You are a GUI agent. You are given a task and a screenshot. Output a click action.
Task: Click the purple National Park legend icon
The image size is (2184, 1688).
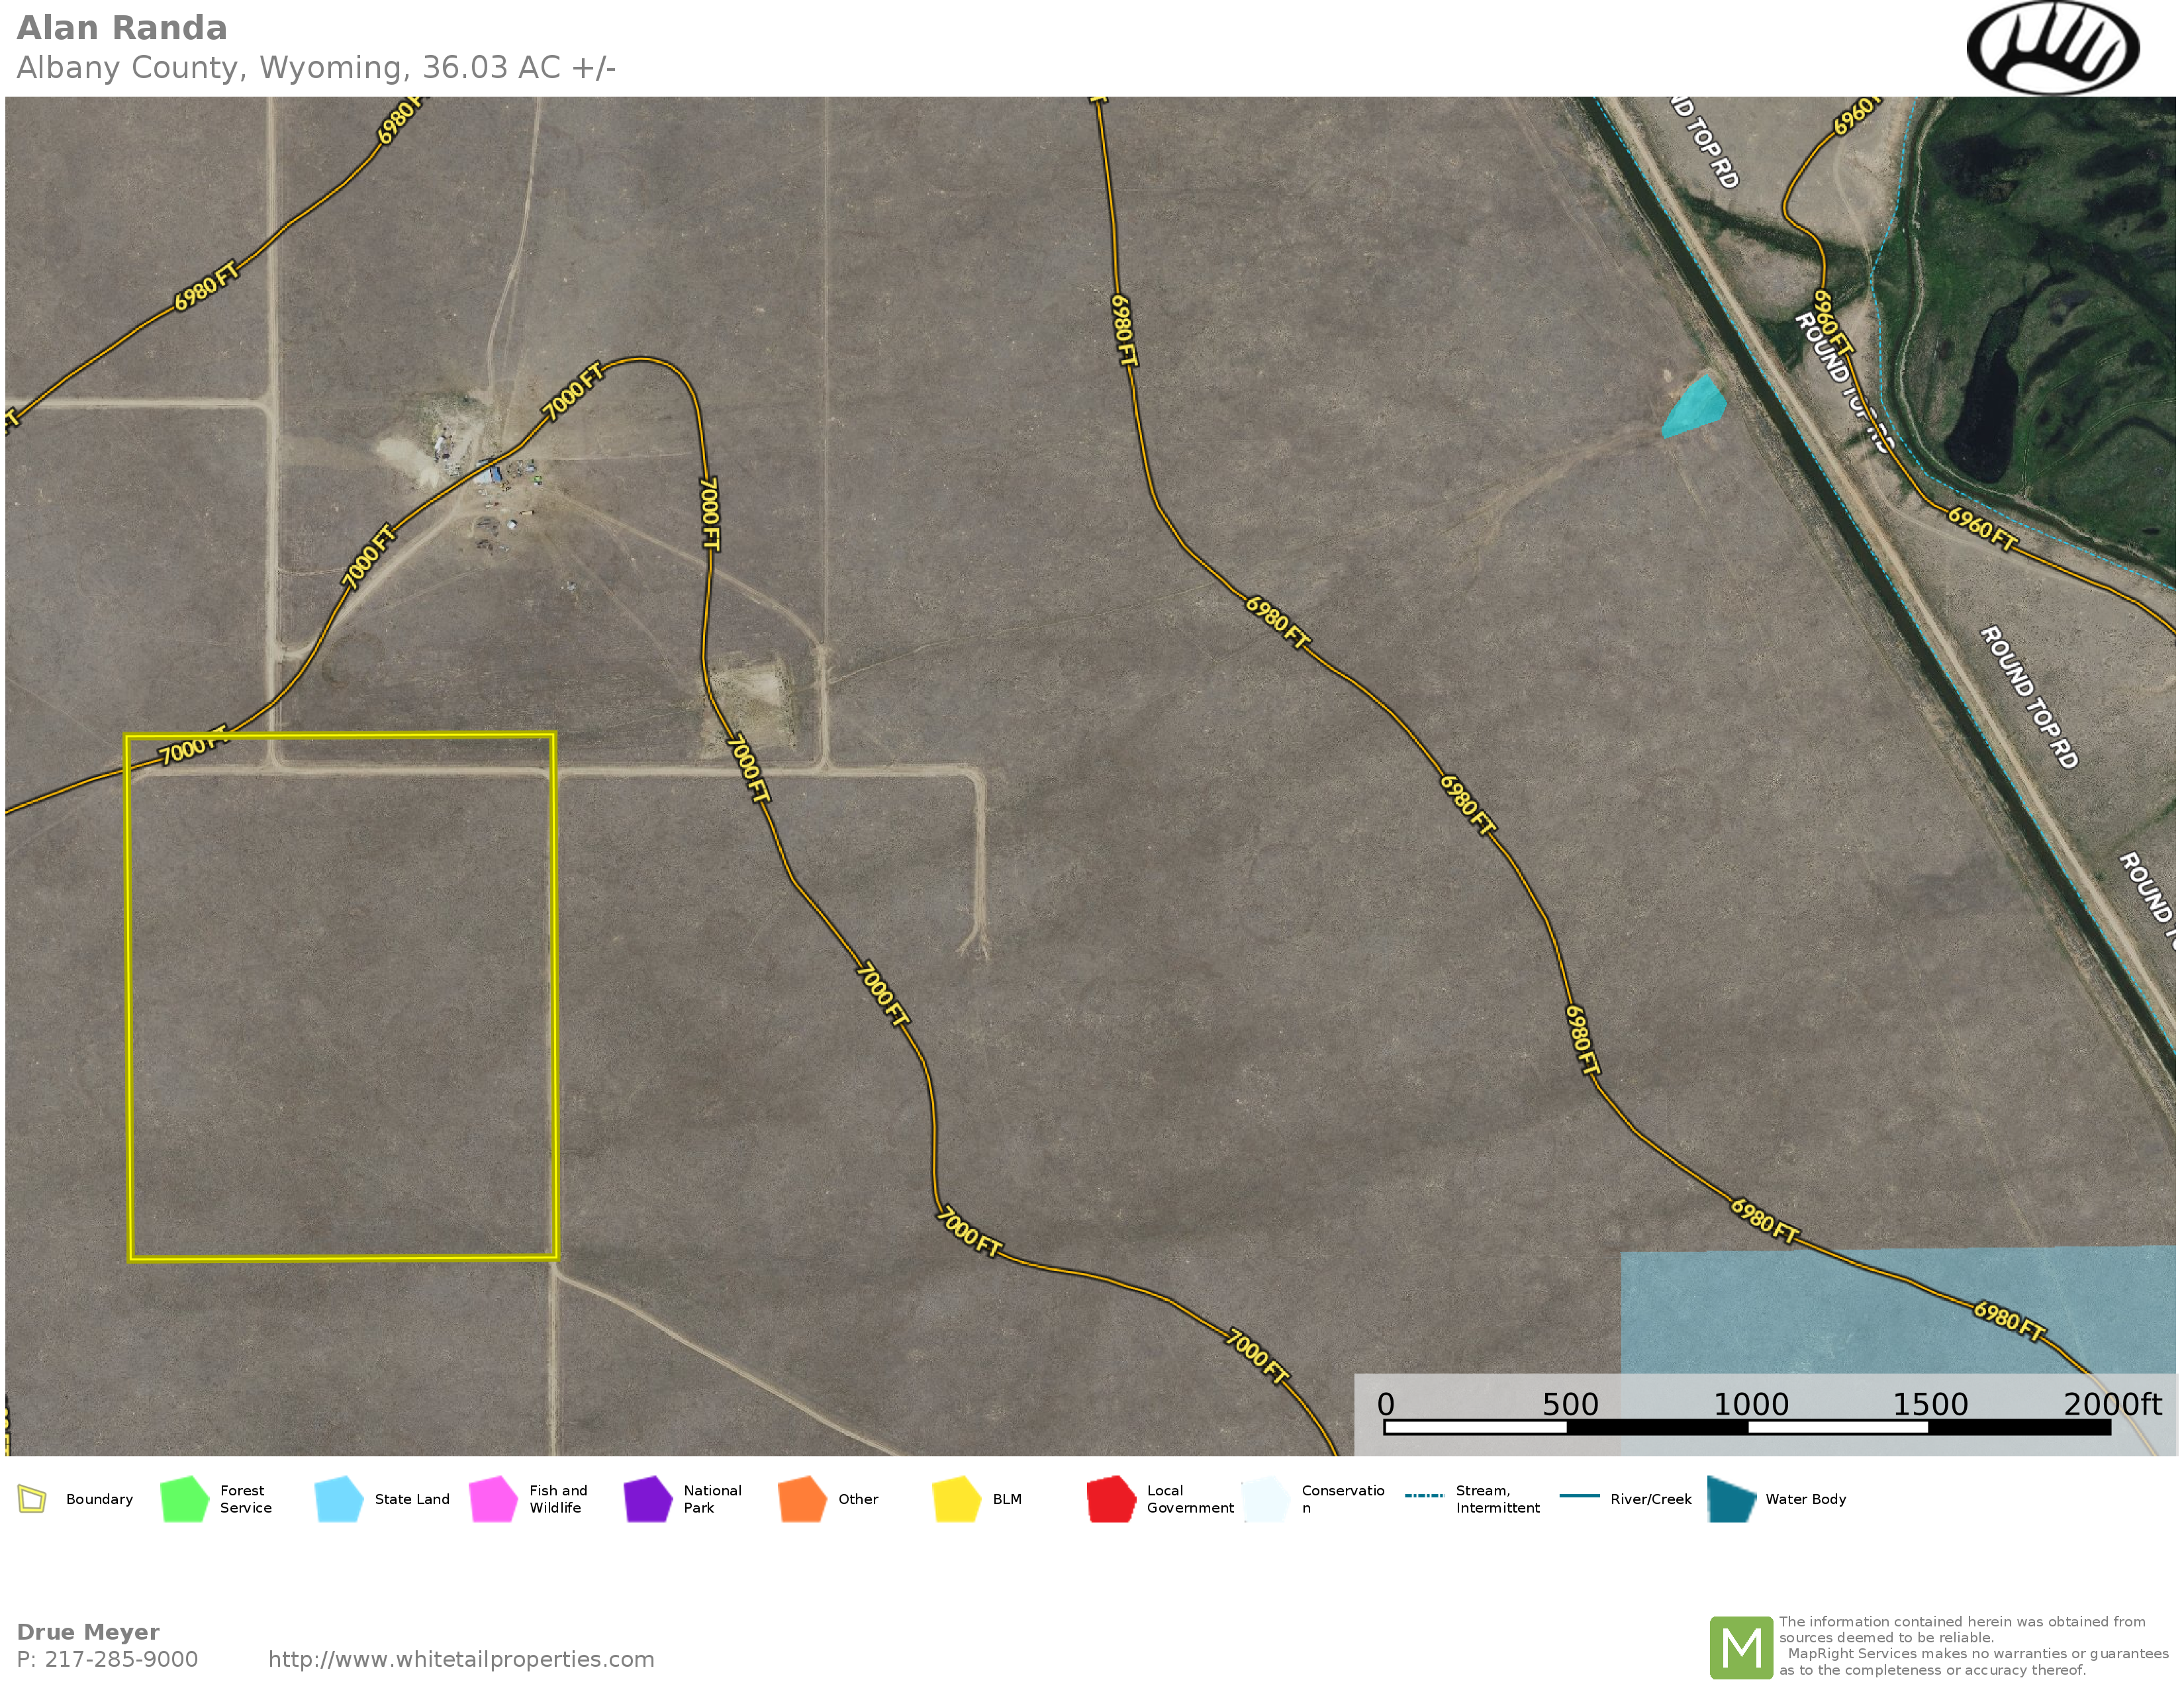[647, 1499]
